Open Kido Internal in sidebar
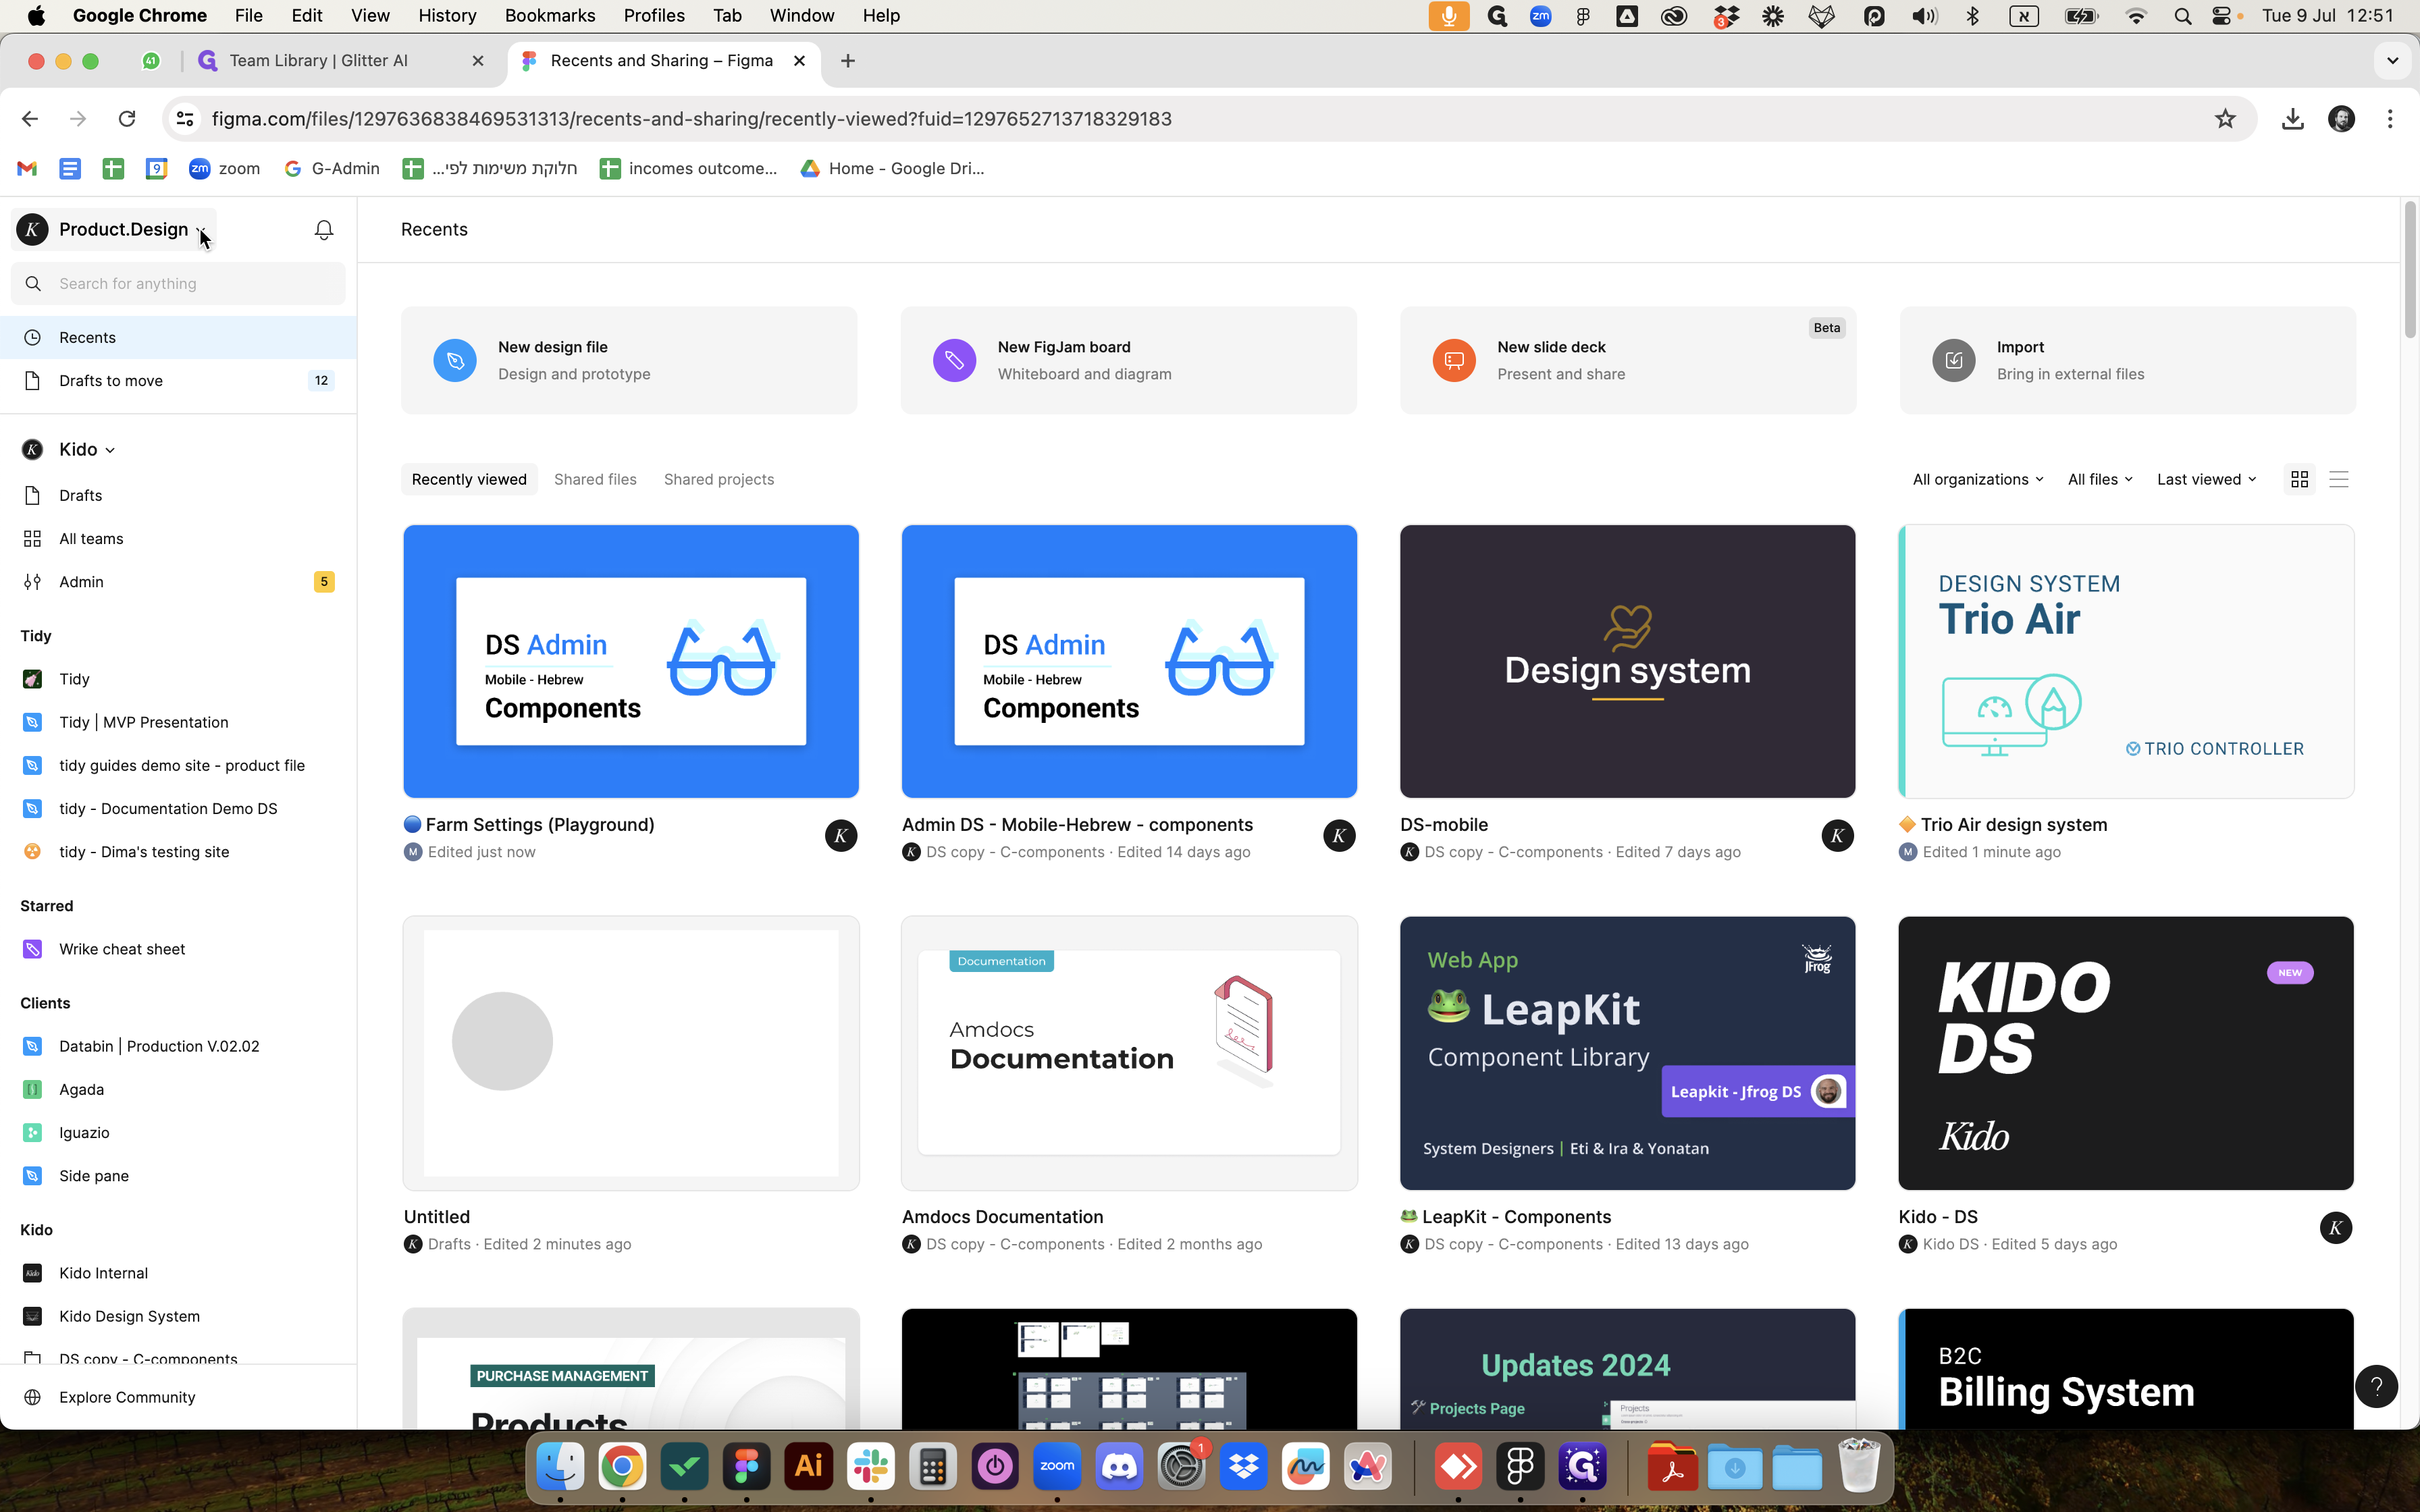2420x1512 pixels. click(x=178, y=1273)
